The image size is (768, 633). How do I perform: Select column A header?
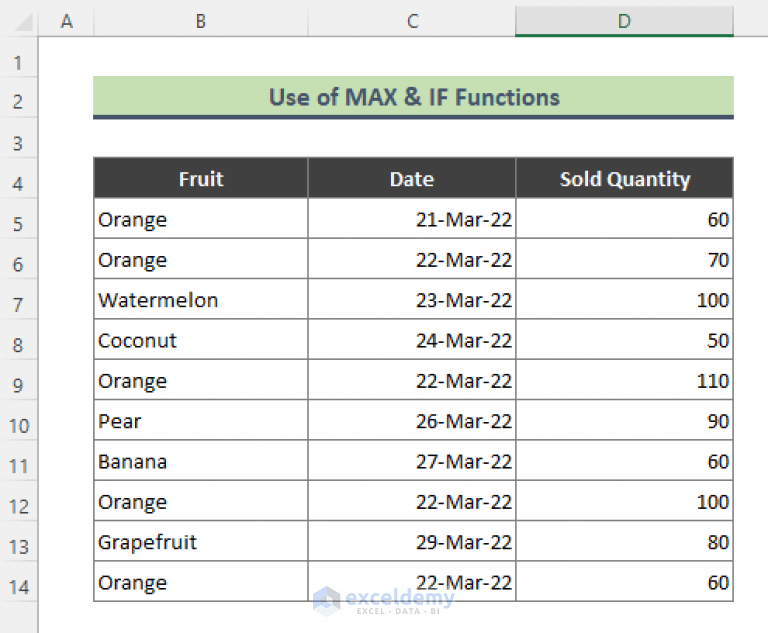[66, 21]
